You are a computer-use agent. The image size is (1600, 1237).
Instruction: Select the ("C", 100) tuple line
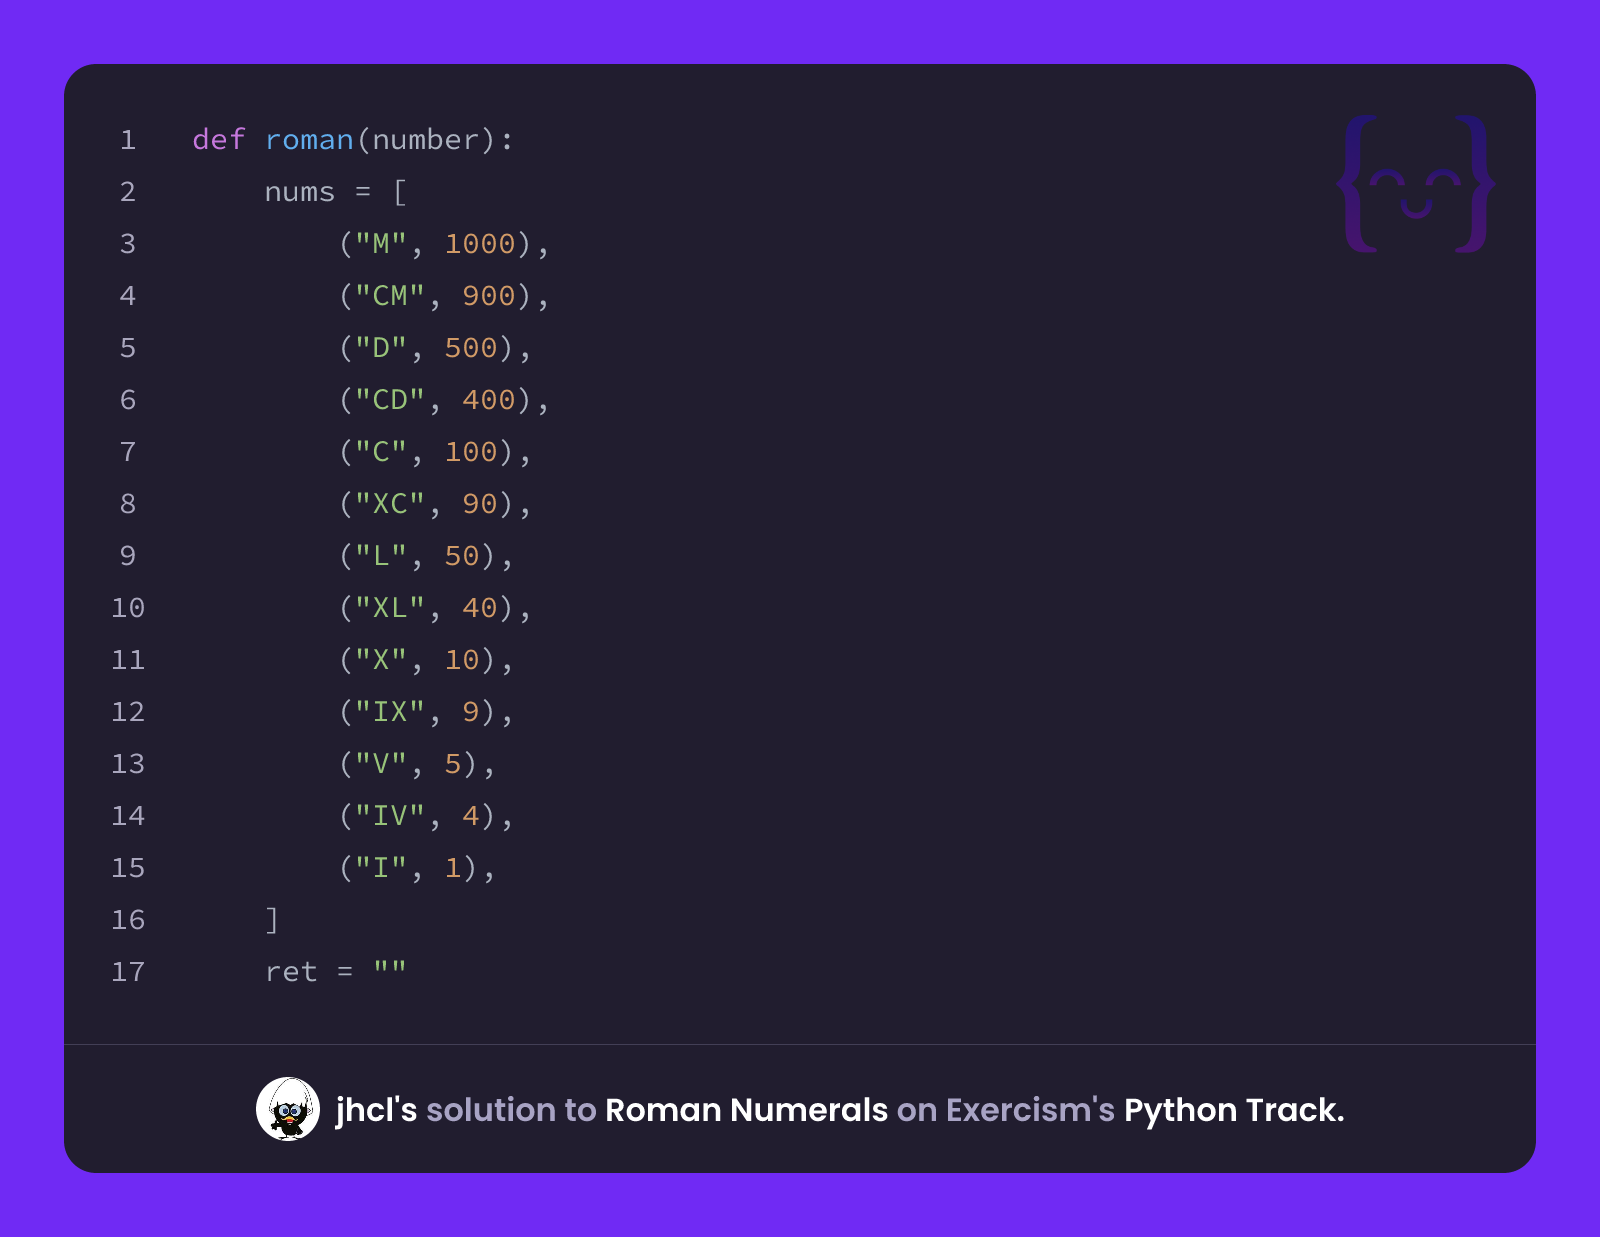point(435,452)
